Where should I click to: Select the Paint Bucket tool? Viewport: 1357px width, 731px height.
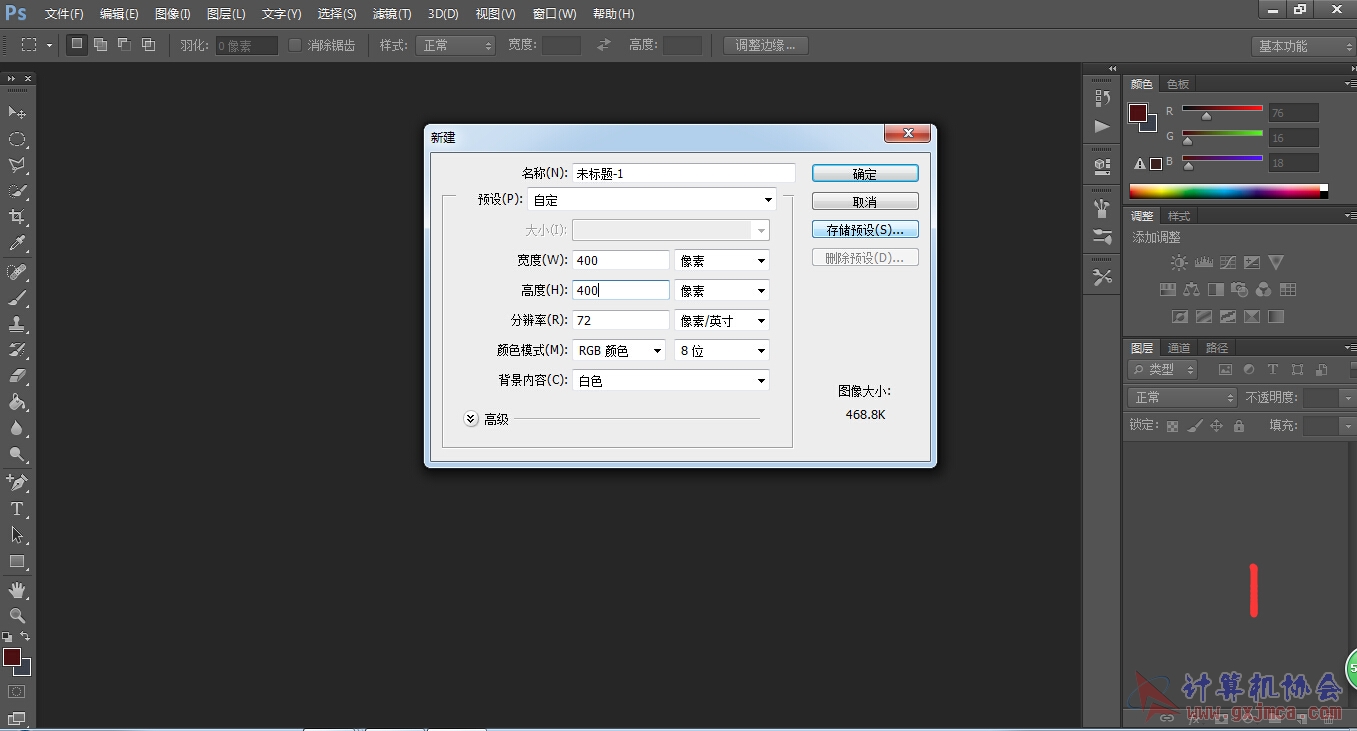coord(17,402)
